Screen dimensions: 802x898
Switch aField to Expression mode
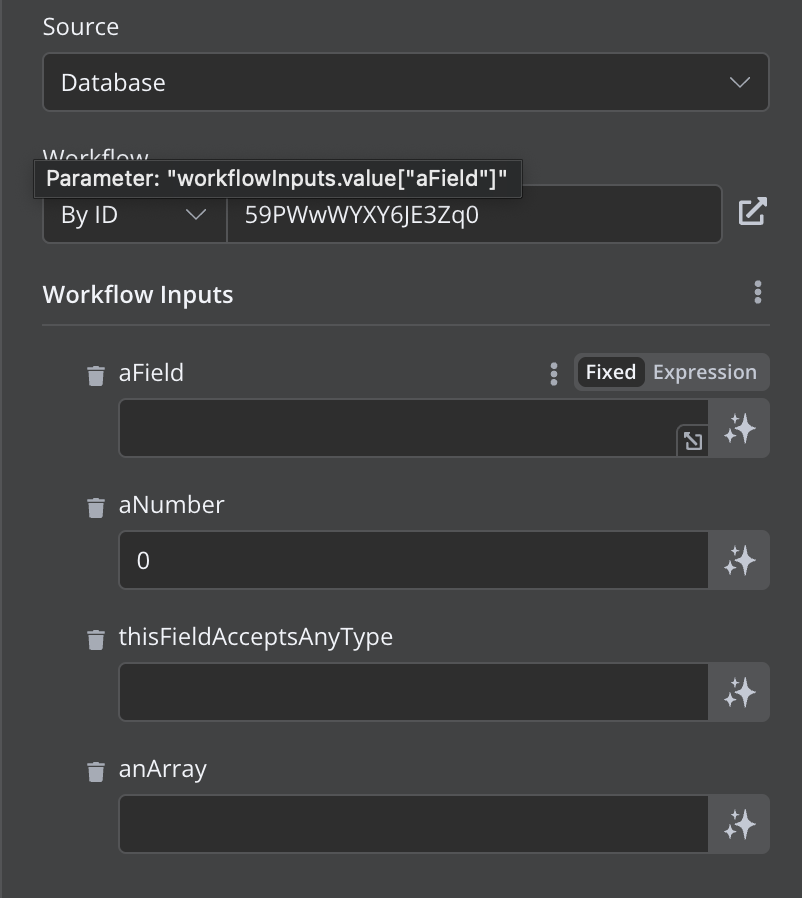[x=705, y=372]
